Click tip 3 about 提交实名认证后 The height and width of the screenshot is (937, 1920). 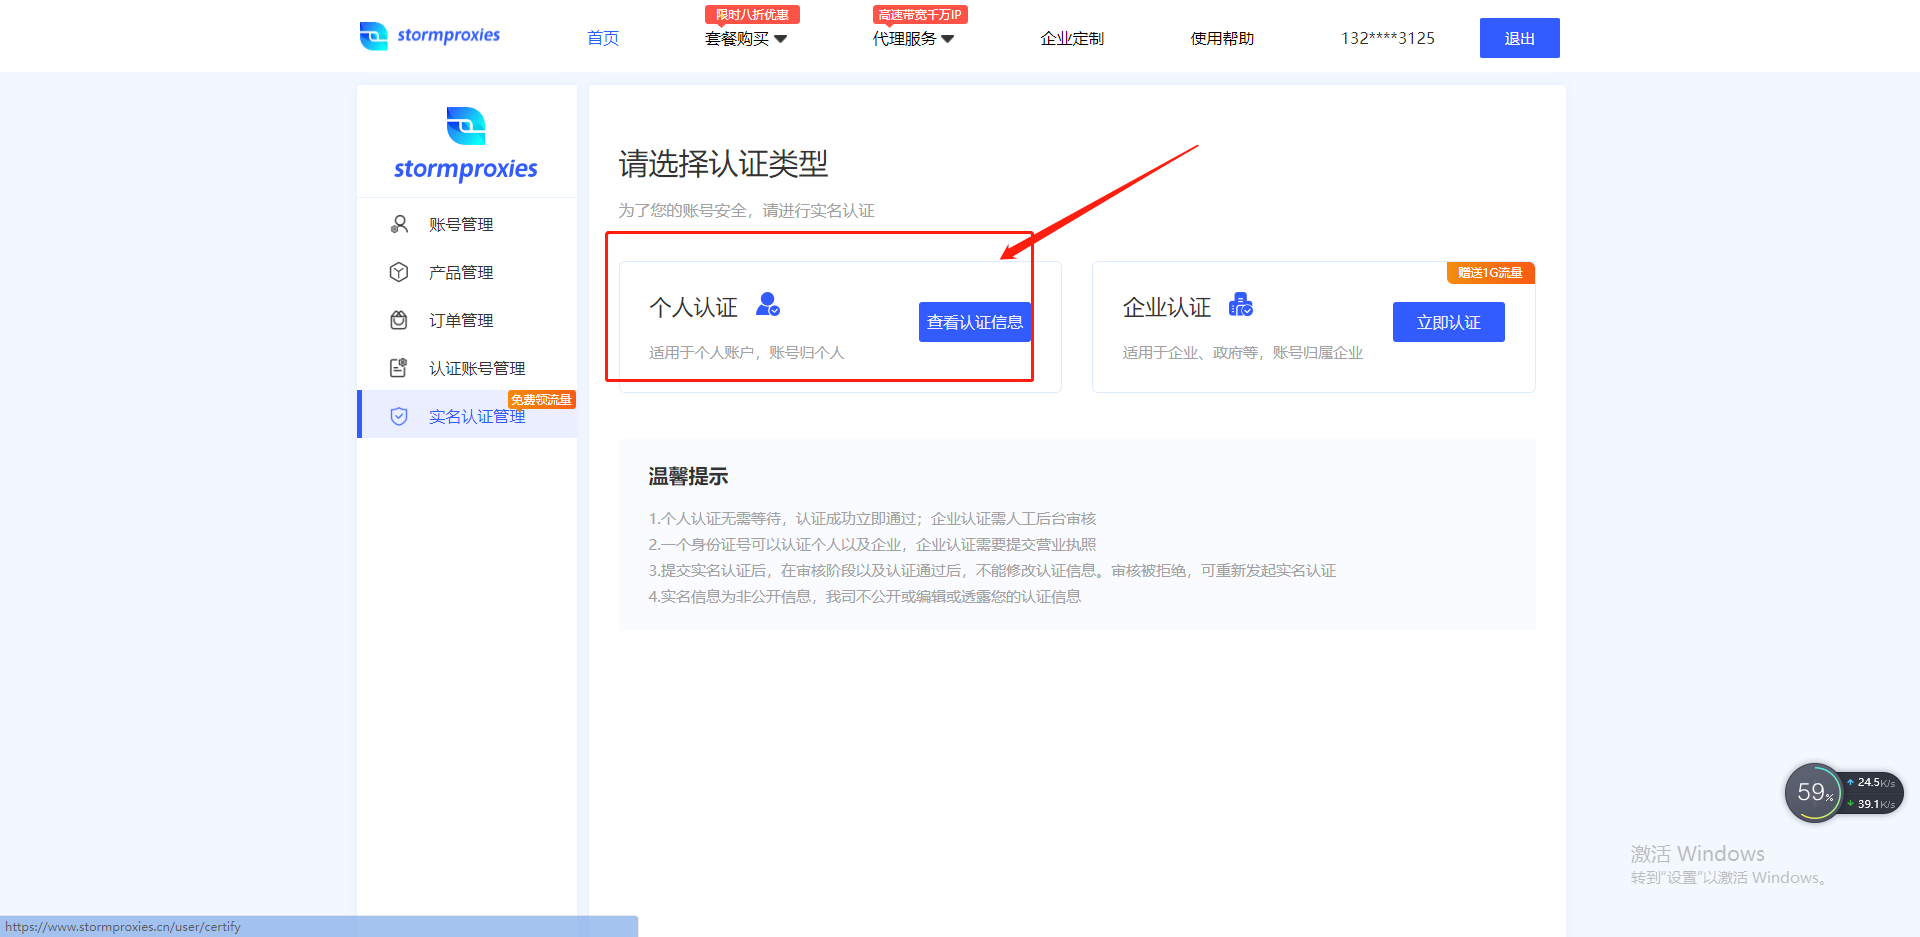992,570
